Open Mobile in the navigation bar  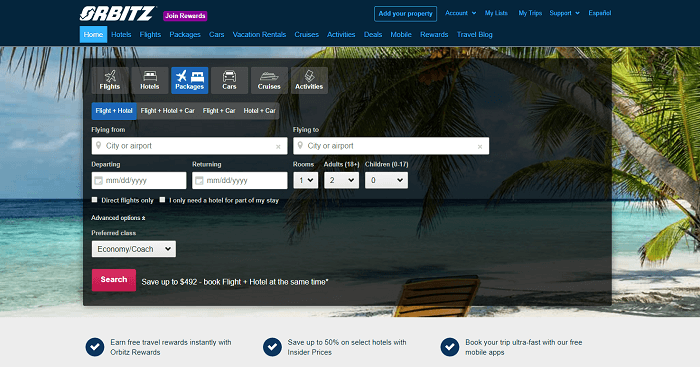[401, 34]
